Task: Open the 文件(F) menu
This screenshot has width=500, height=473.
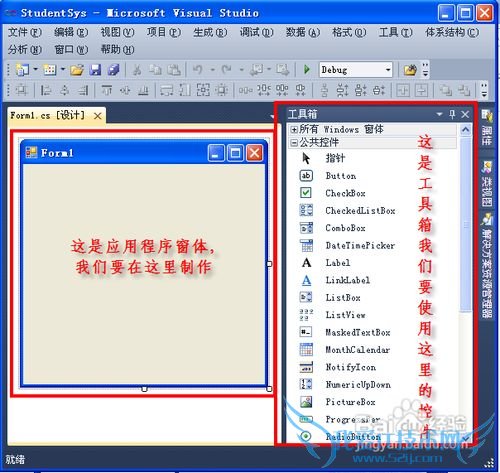Action: pyautogui.click(x=25, y=32)
